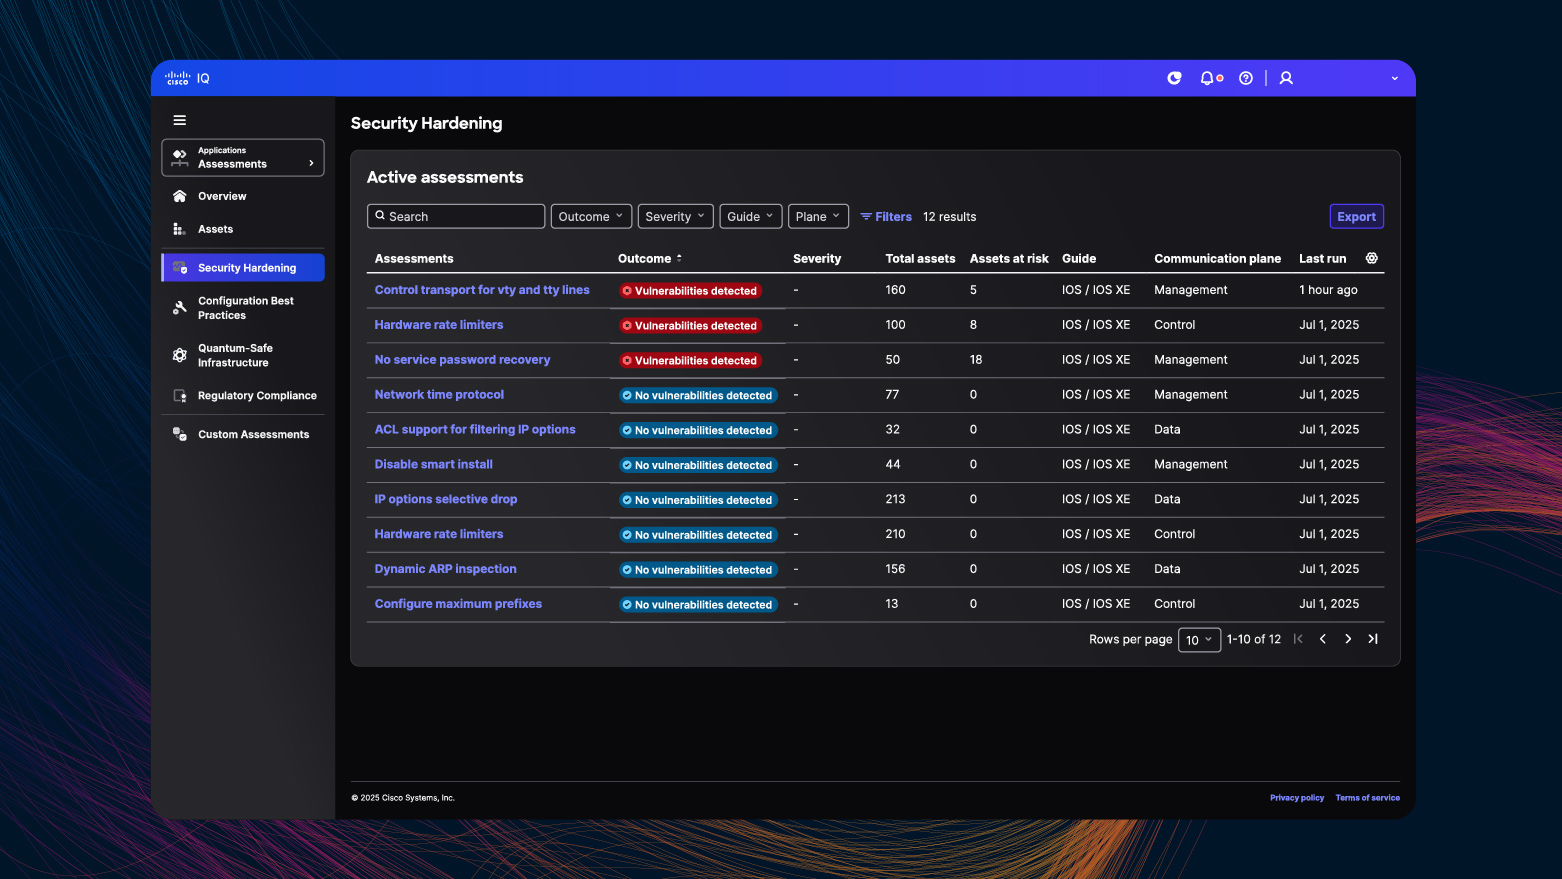Open the Network time protocol assessment

coord(439,395)
